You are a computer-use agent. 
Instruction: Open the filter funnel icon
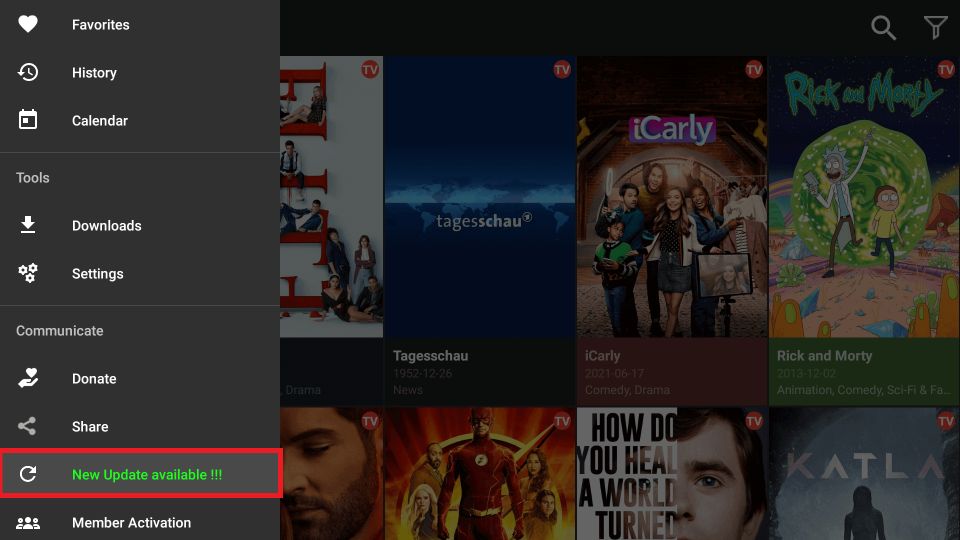click(935, 28)
